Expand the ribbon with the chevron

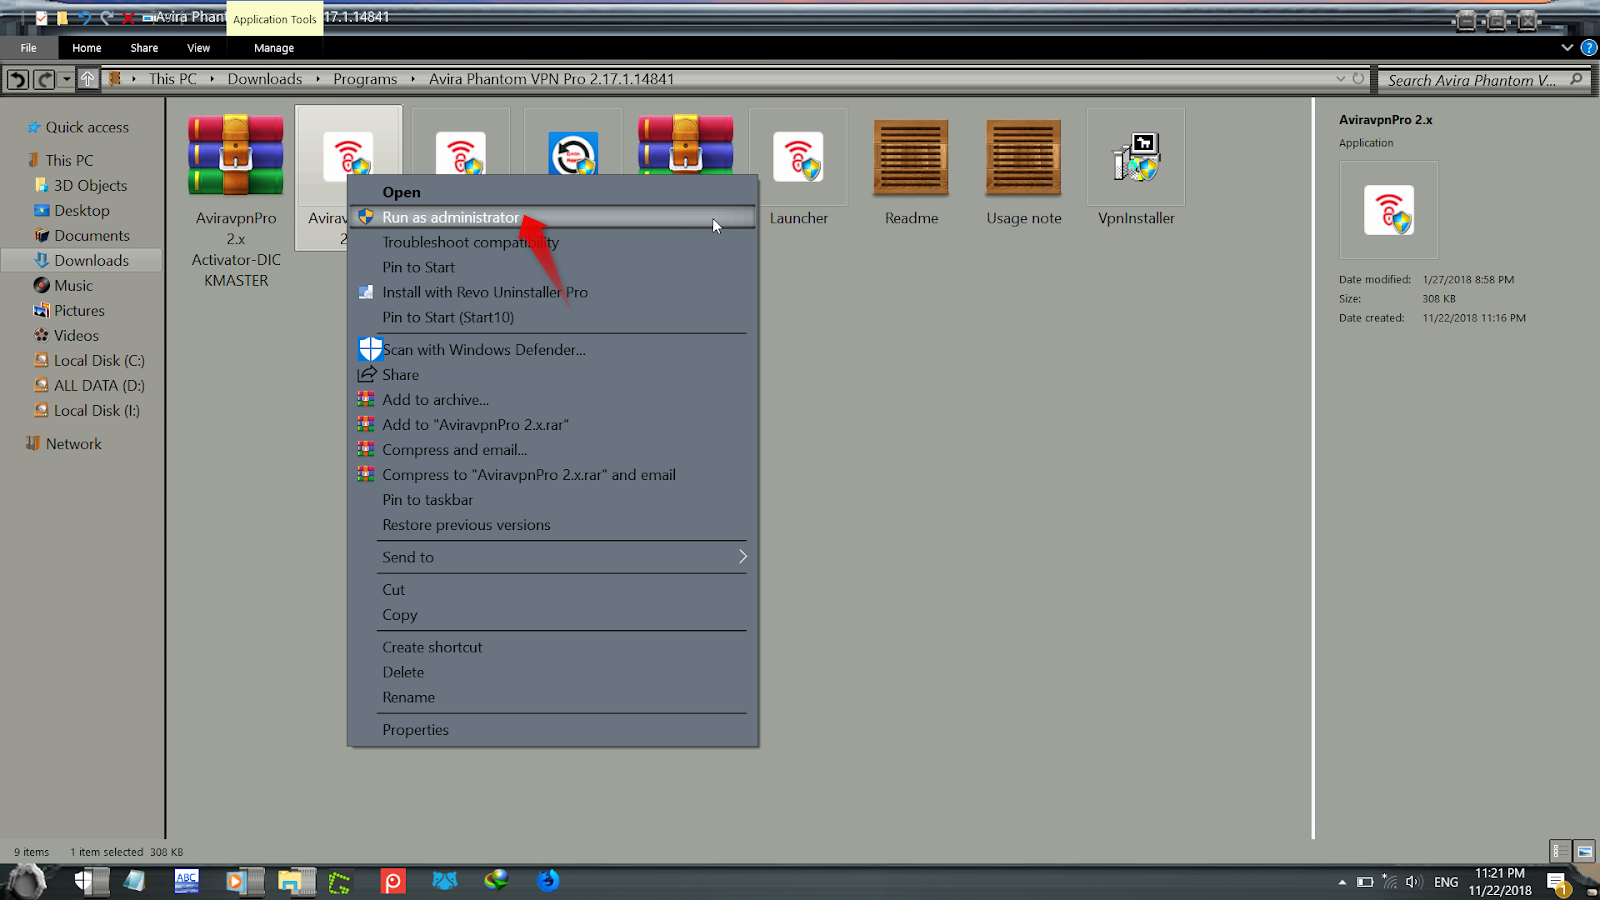tap(1567, 47)
